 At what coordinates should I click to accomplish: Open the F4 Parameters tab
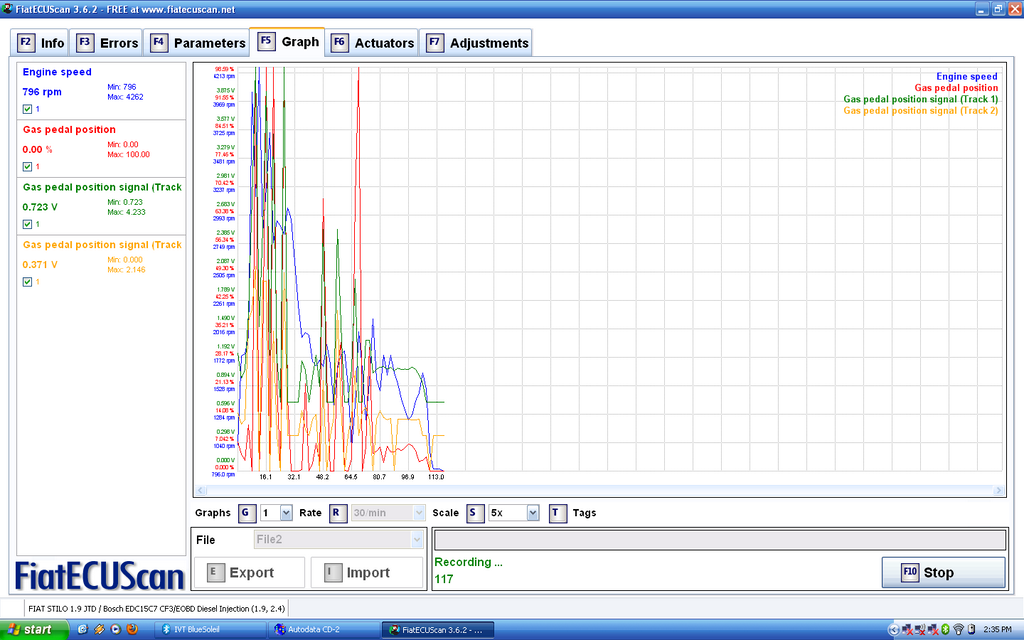point(197,43)
